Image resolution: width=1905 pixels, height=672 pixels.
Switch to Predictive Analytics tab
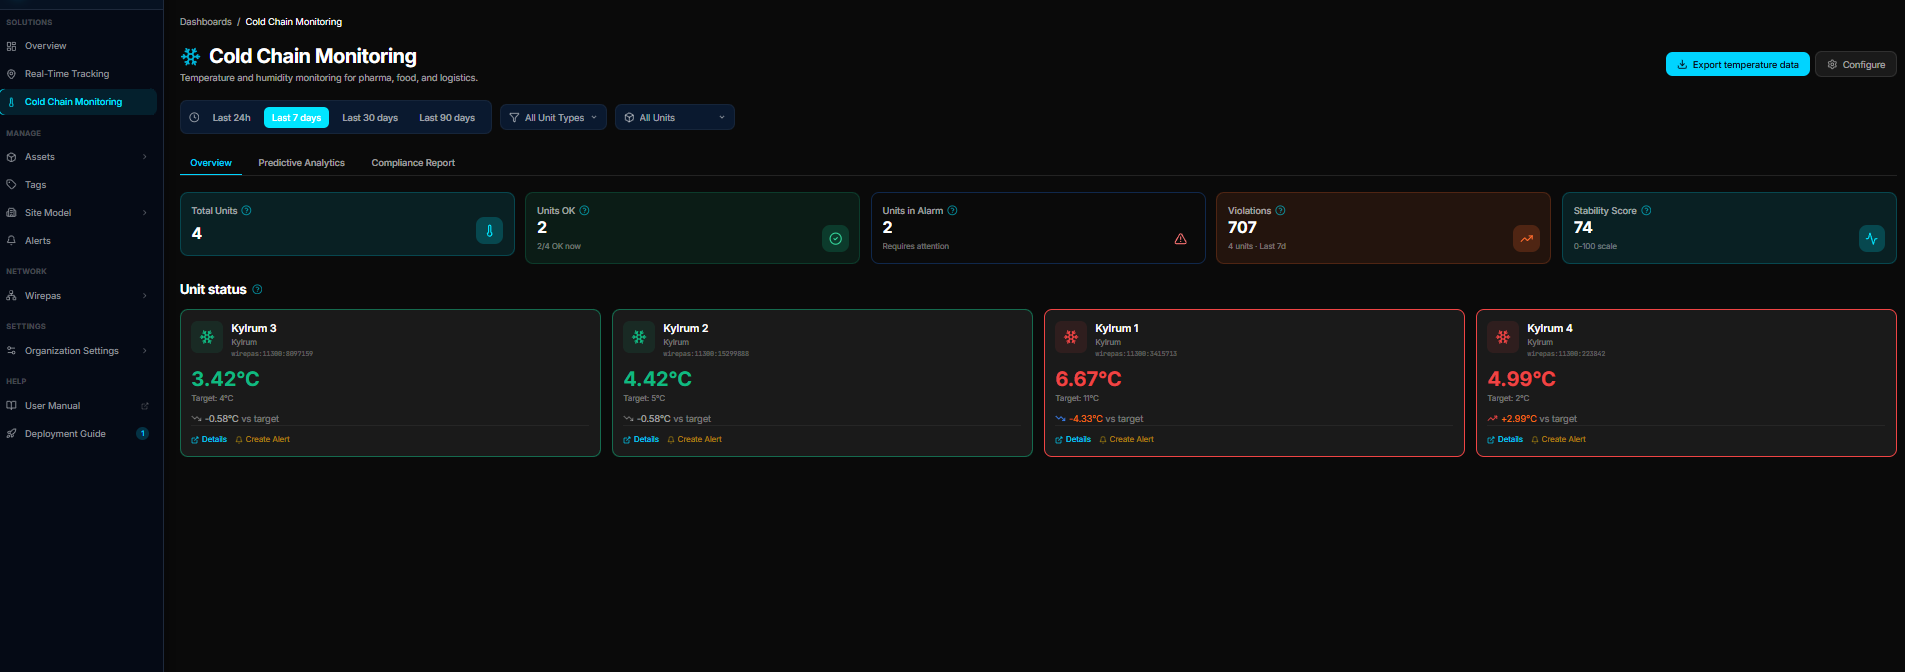pos(301,163)
